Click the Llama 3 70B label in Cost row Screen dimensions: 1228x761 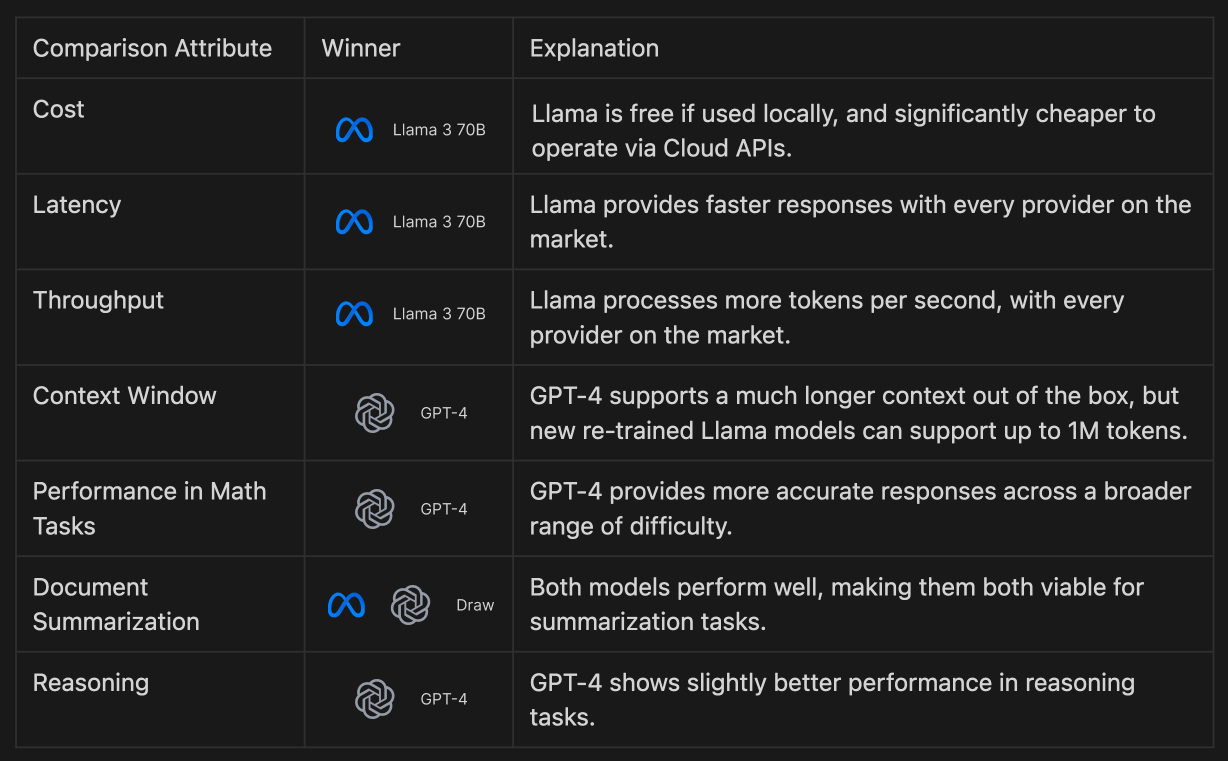coord(439,130)
